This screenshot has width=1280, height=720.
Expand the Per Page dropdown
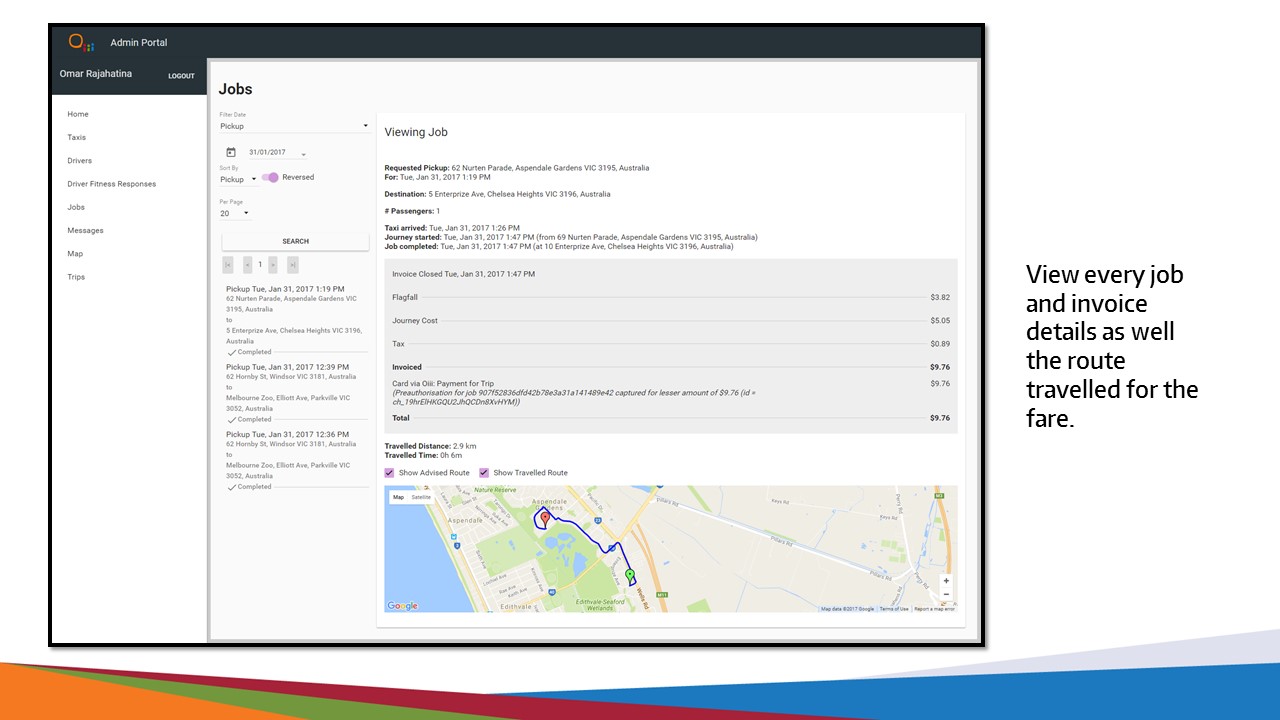coord(235,213)
